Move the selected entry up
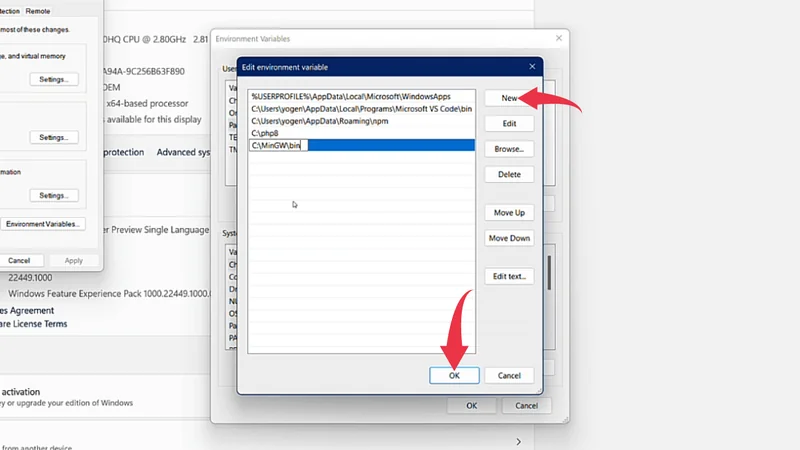Image resolution: width=800 pixels, height=450 pixels. coord(509,213)
